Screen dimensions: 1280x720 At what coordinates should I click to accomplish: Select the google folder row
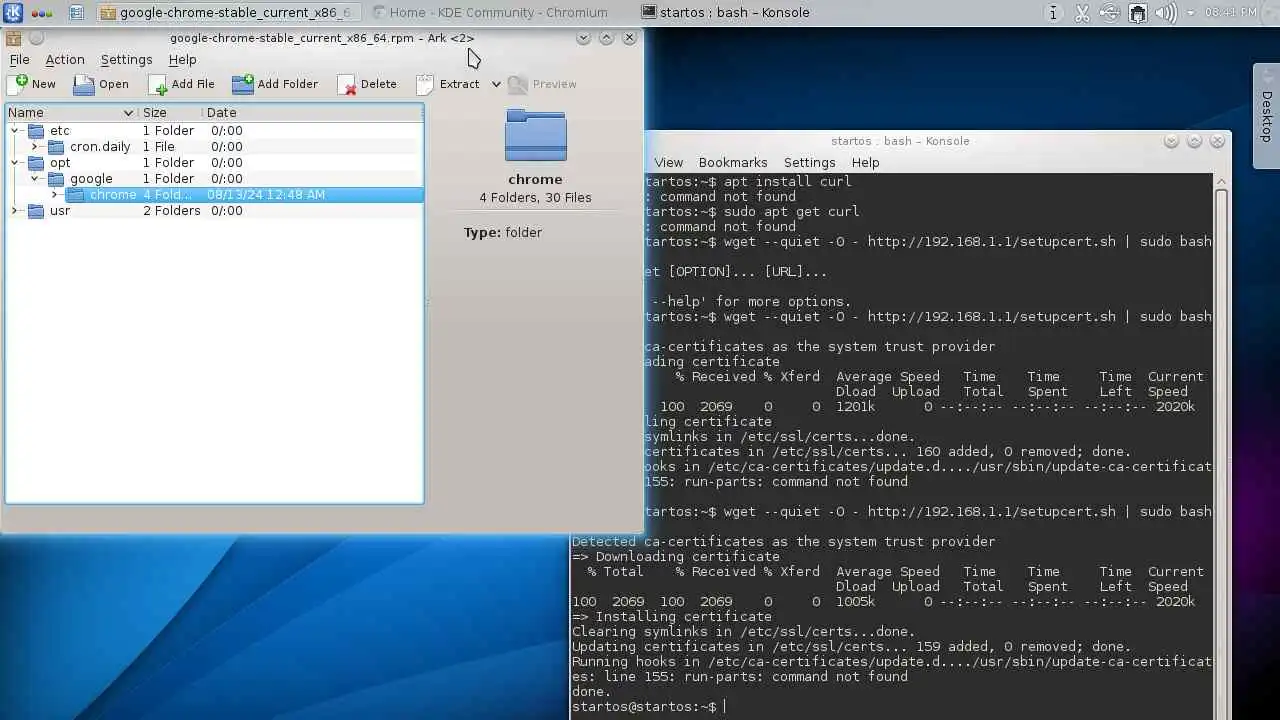215,179
